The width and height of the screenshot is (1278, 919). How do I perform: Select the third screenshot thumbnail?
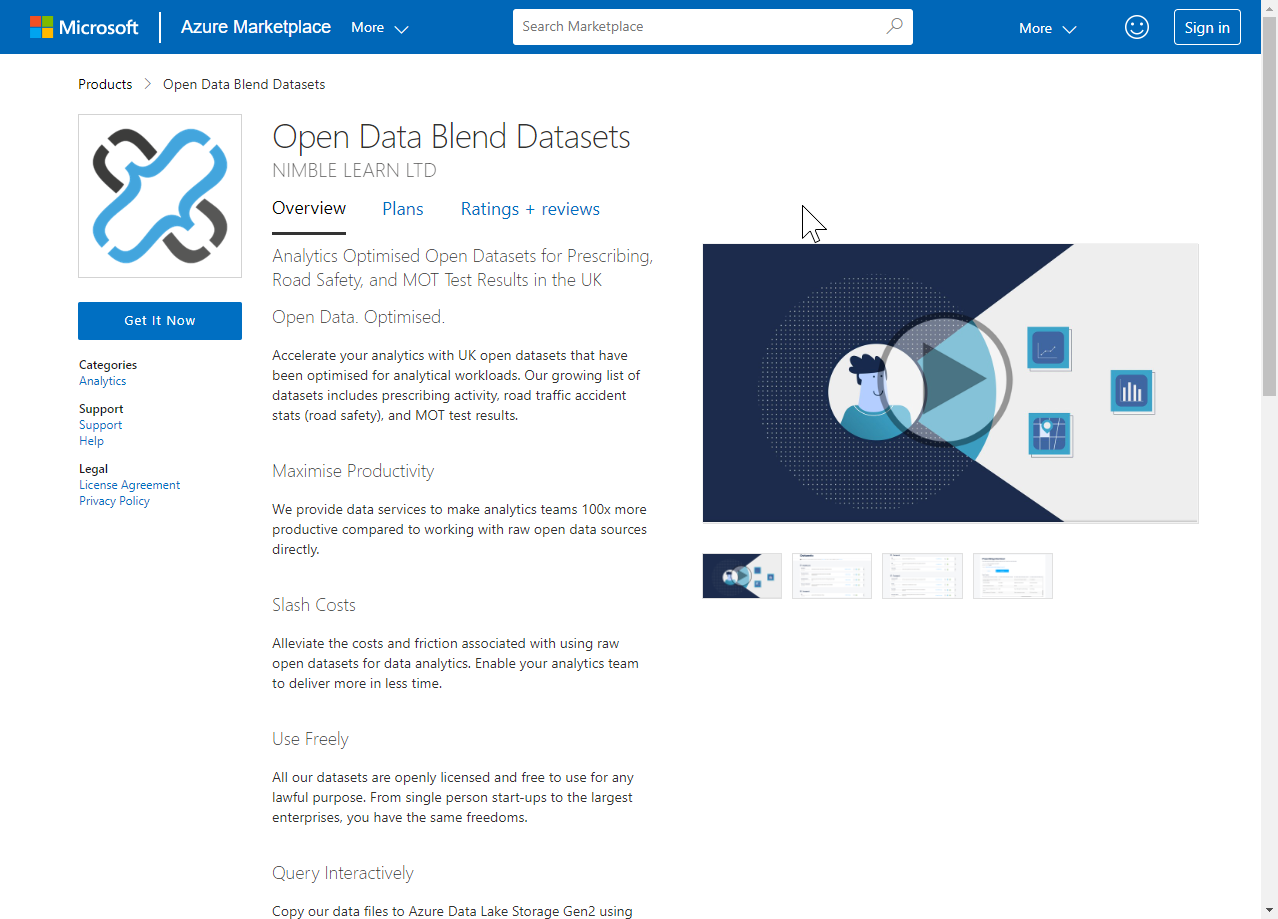point(922,576)
